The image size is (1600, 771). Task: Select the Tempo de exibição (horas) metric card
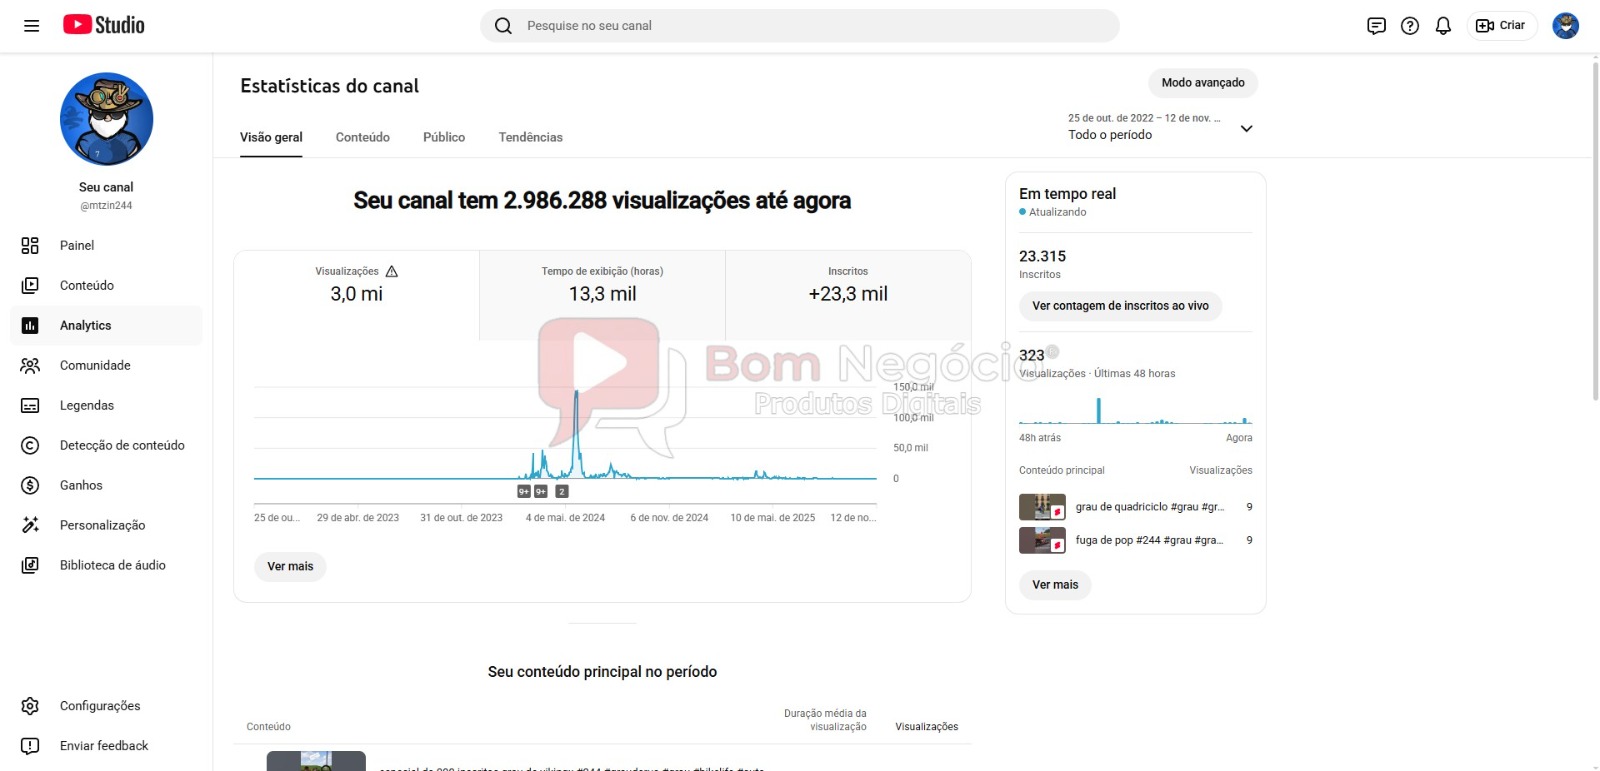[602, 286]
